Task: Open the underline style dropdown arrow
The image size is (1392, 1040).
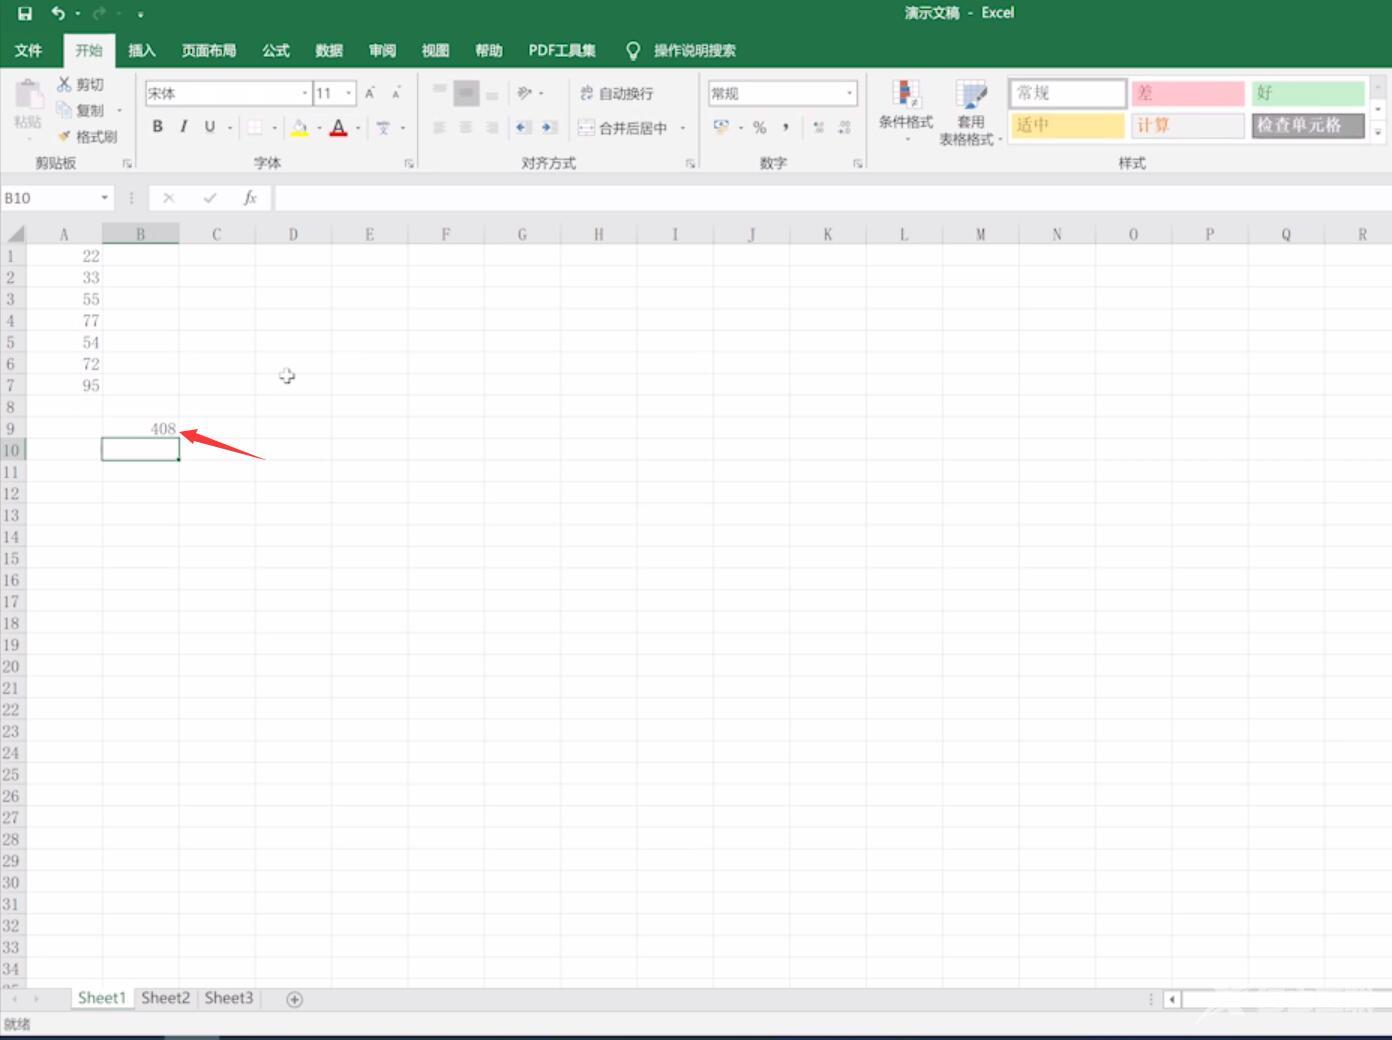Action: [230, 128]
